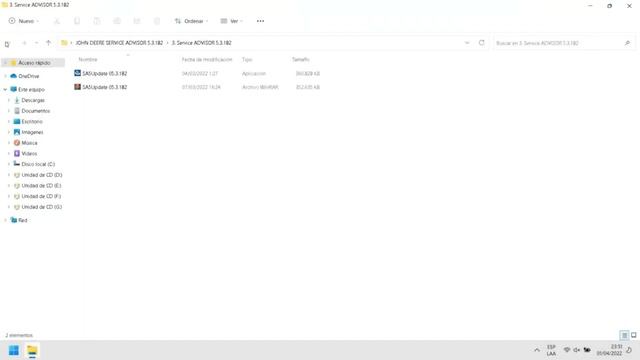Click the ESP LAA language indicator
640x360 pixels.
[551, 350]
